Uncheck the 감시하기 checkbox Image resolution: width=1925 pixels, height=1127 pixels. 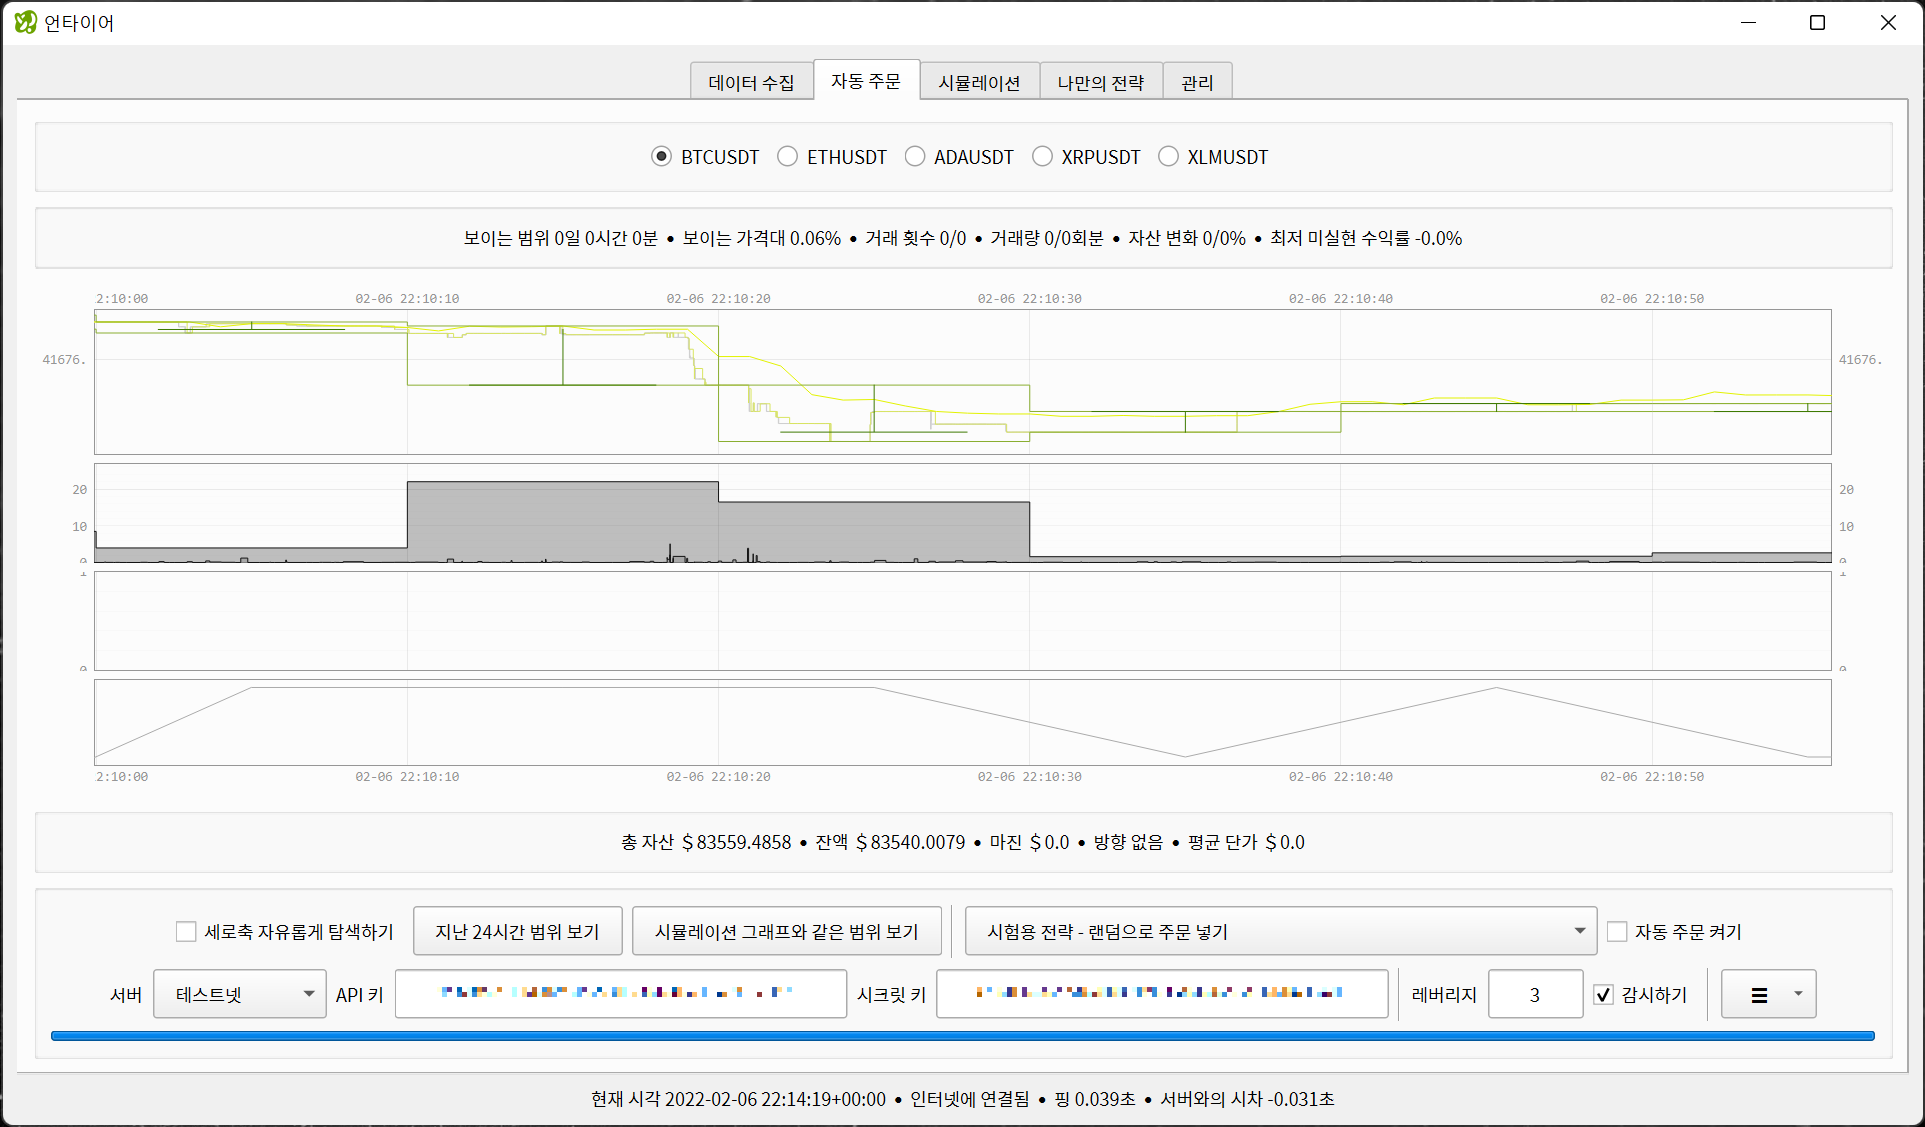click(x=1603, y=995)
